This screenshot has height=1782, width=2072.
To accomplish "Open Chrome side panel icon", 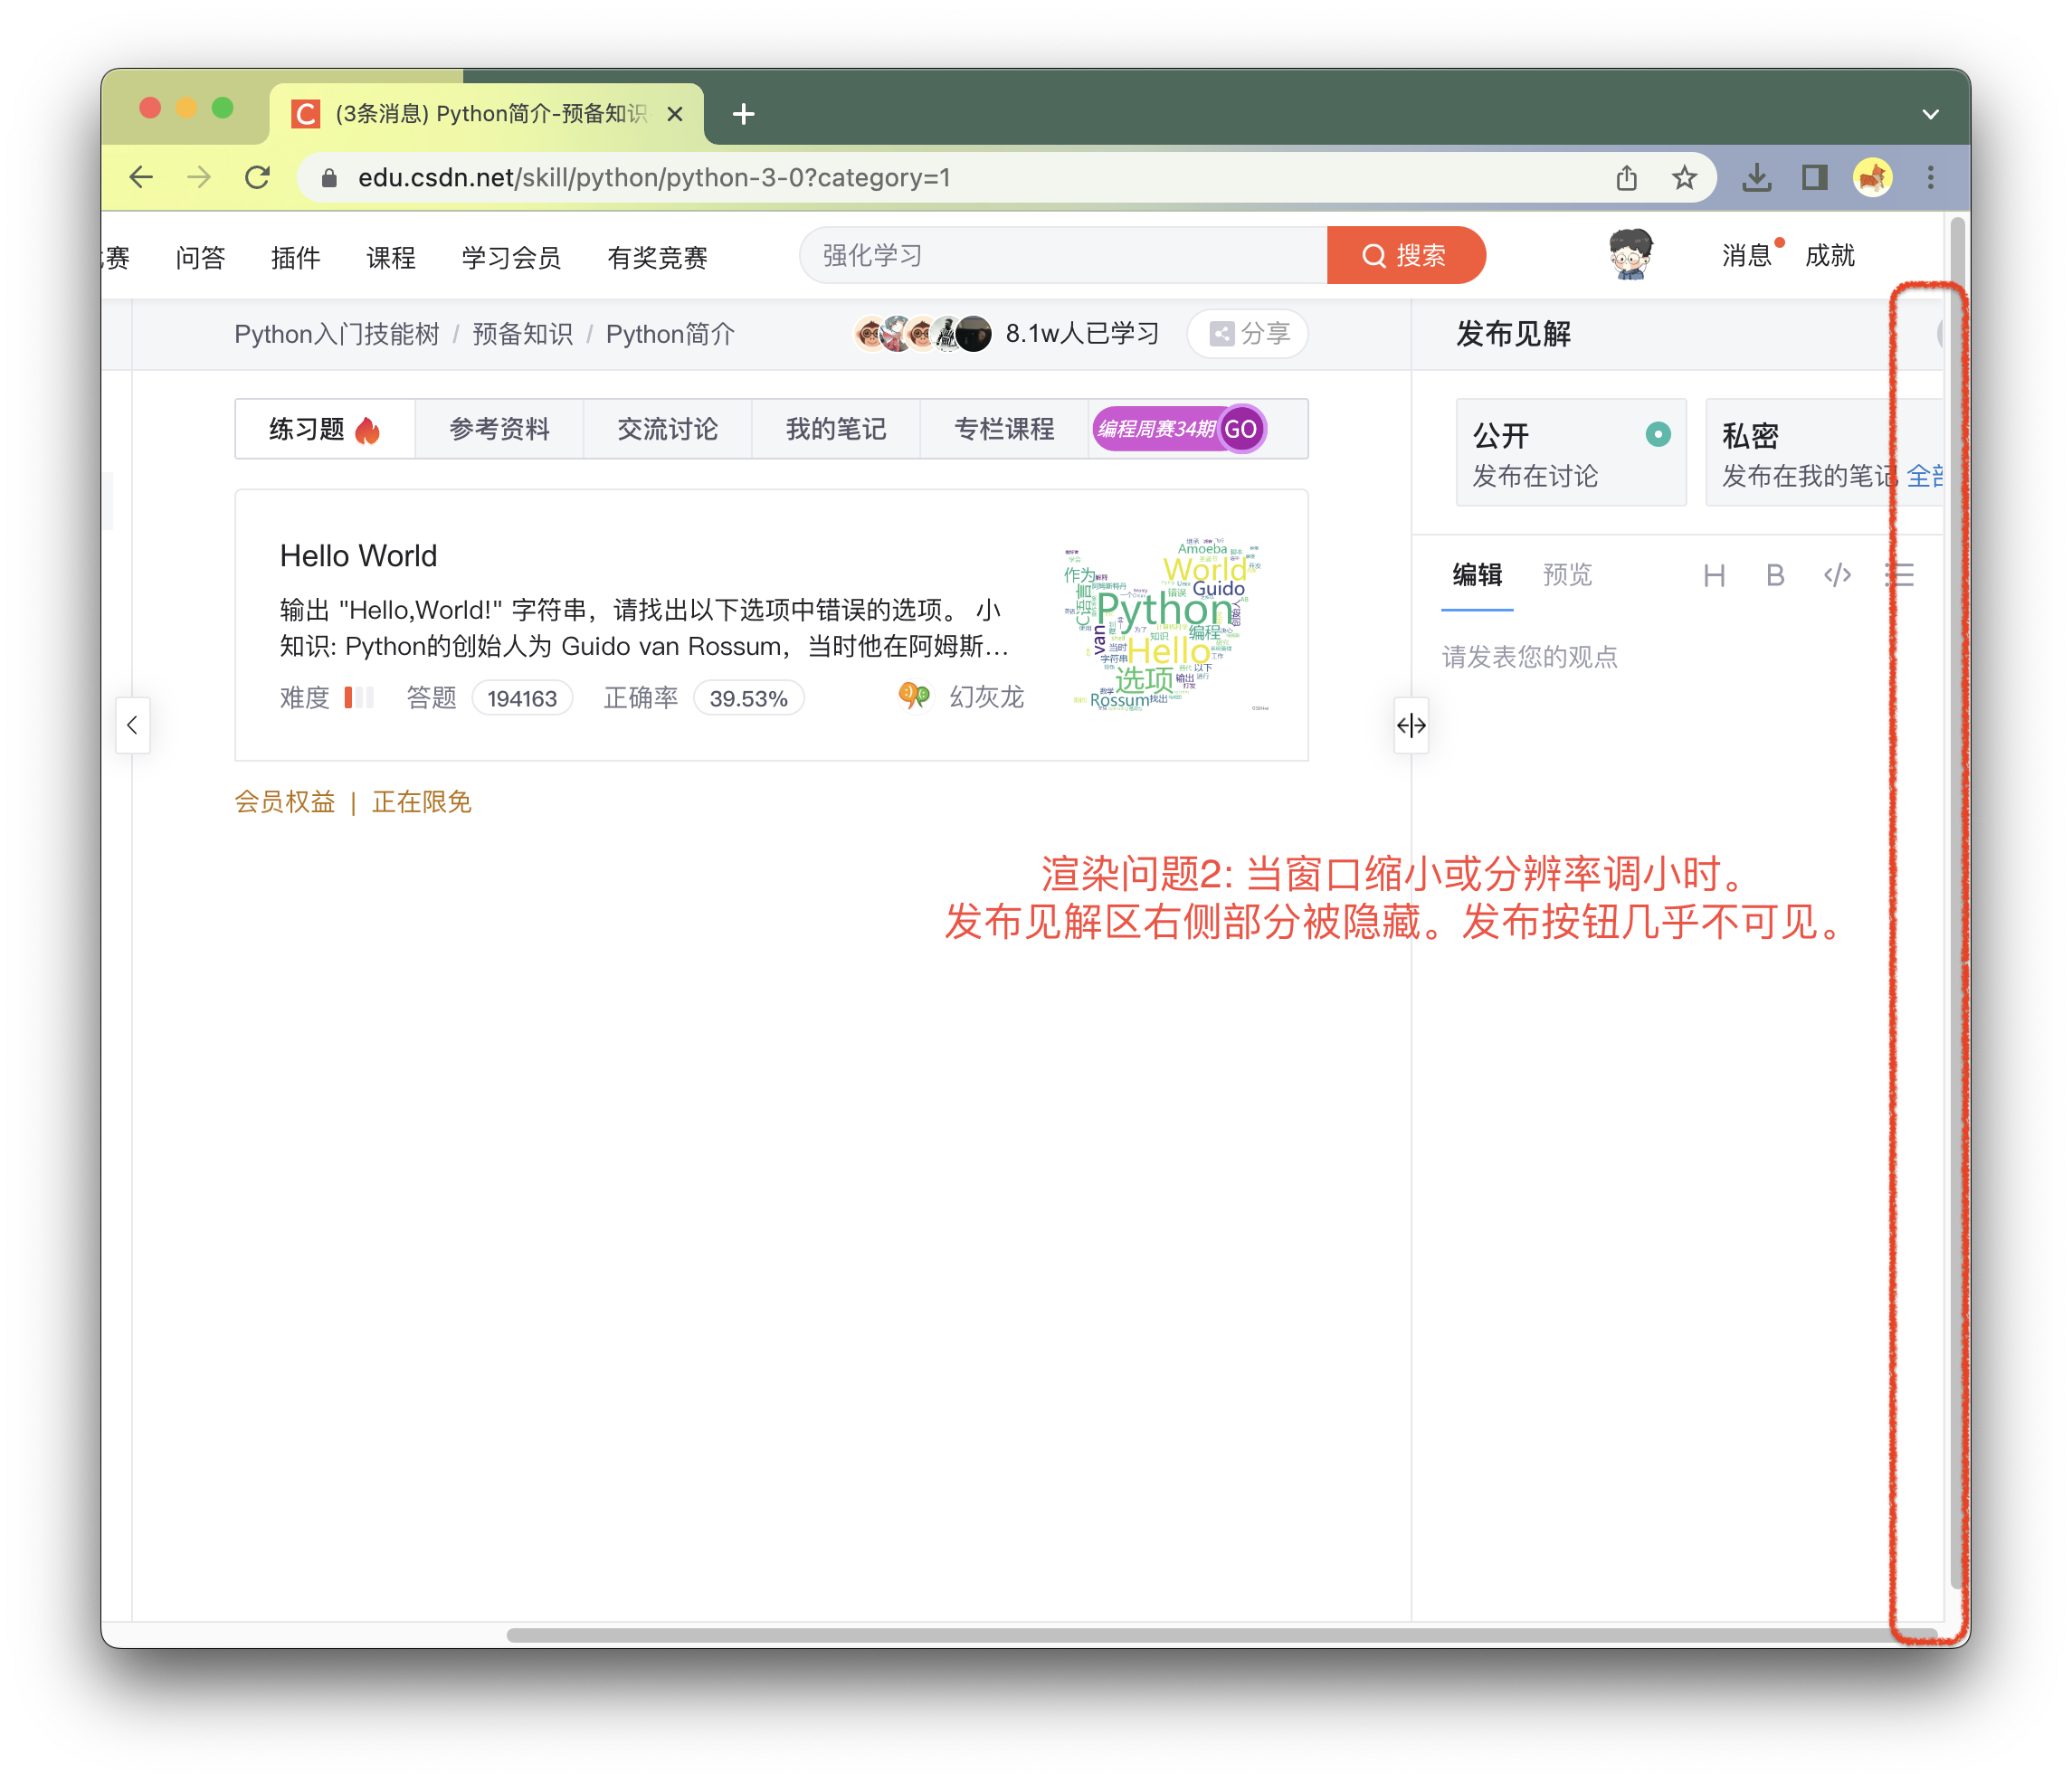I will (x=1814, y=178).
